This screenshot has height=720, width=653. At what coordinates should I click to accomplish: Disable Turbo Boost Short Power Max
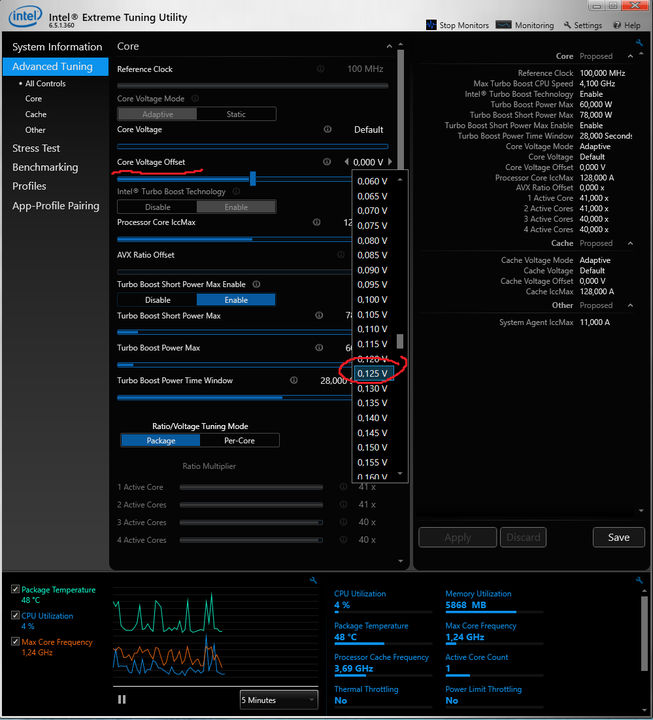(x=158, y=300)
